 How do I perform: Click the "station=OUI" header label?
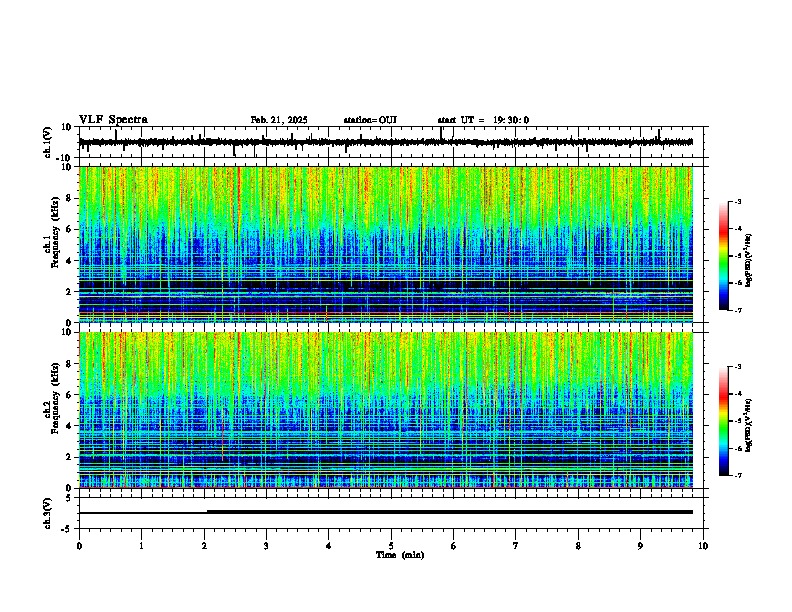pyautogui.click(x=370, y=120)
